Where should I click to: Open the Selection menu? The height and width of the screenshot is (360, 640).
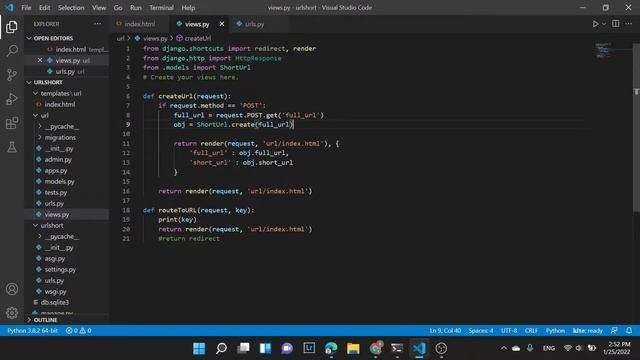[x=71, y=8]
